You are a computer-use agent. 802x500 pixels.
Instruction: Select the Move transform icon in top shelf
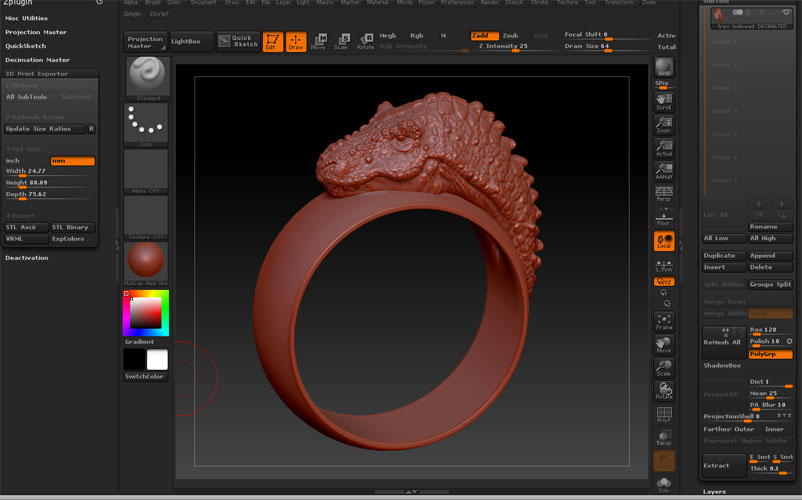(x=319, y=41)
